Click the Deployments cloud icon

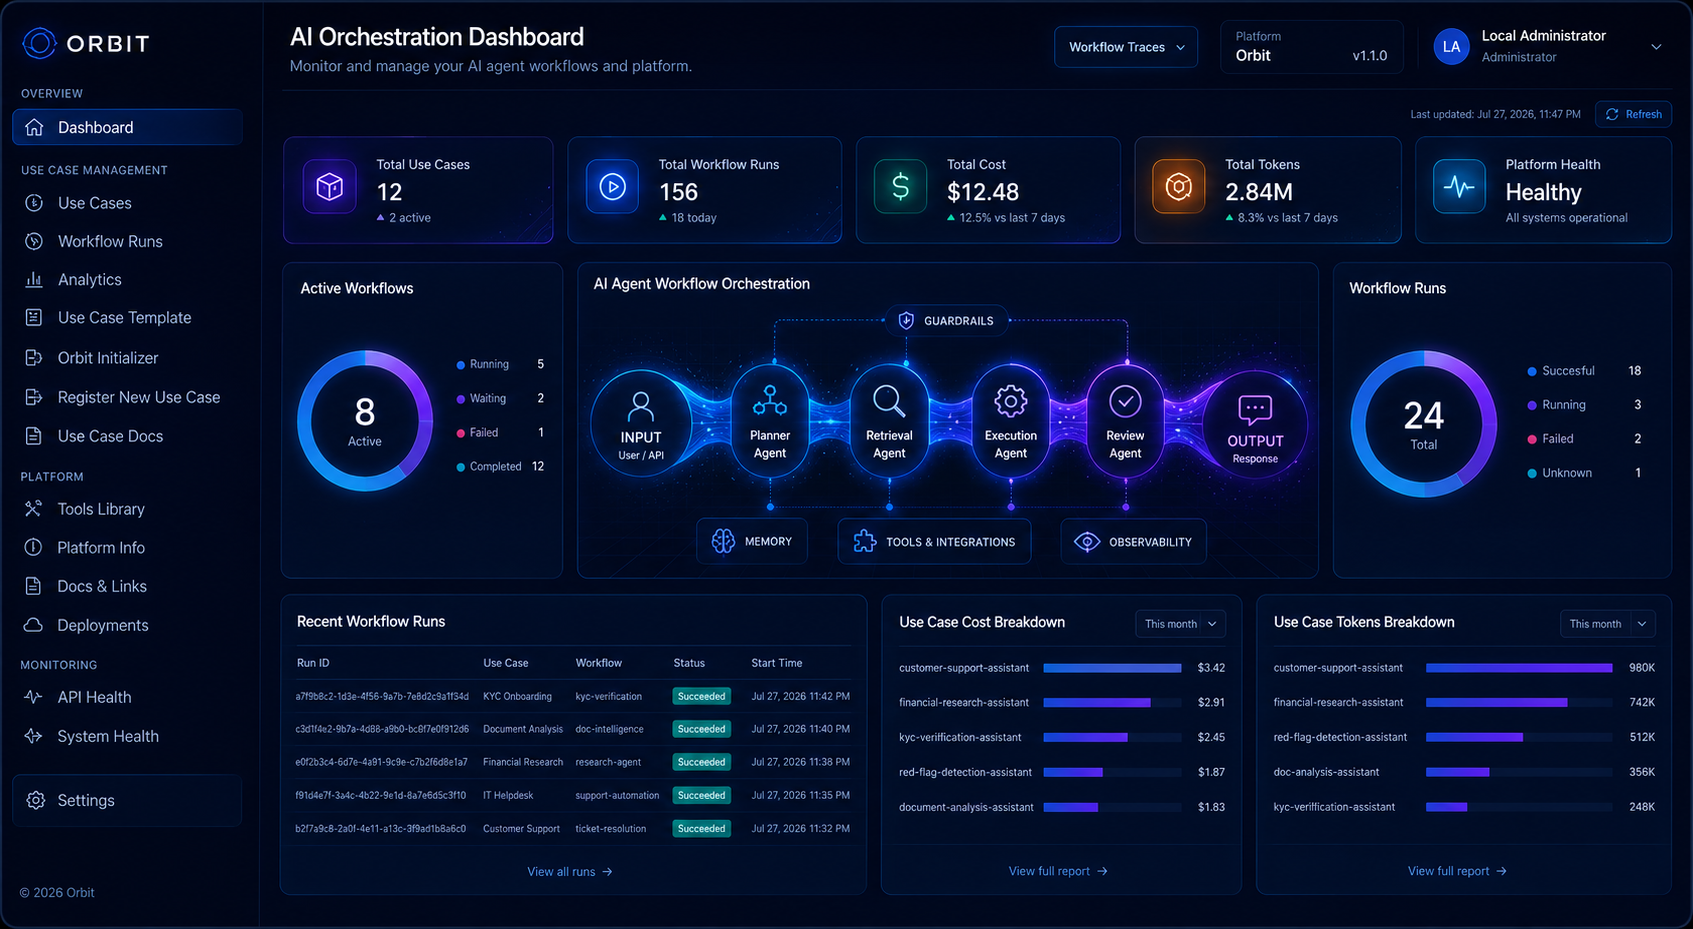tap(33, 625)
